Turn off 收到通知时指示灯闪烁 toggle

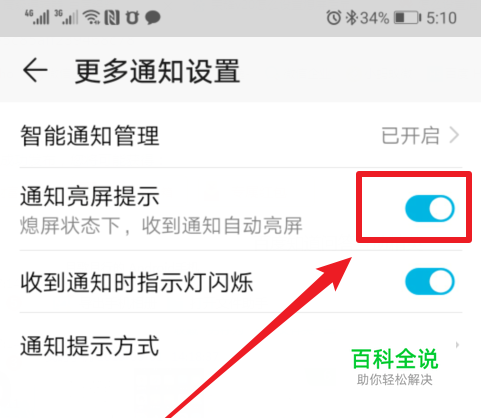(x=430, y=281)
